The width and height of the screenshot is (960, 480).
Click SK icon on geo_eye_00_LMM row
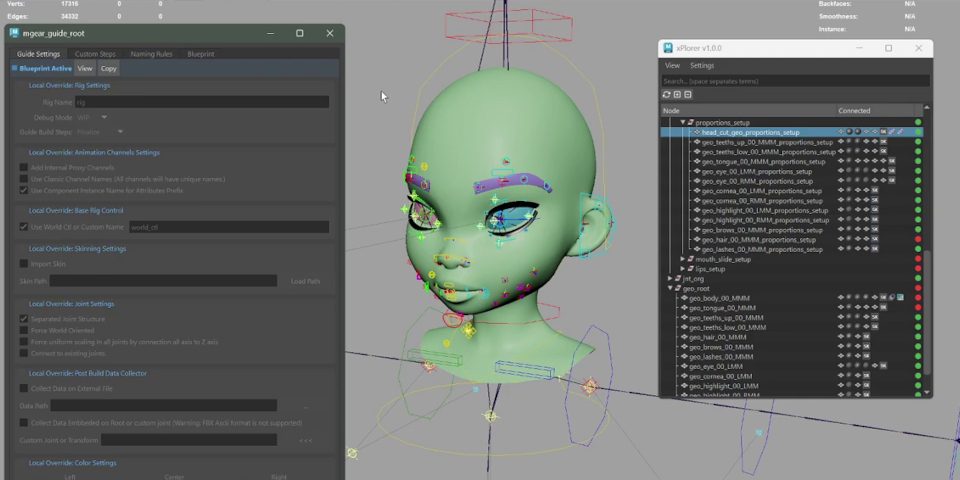883,366
